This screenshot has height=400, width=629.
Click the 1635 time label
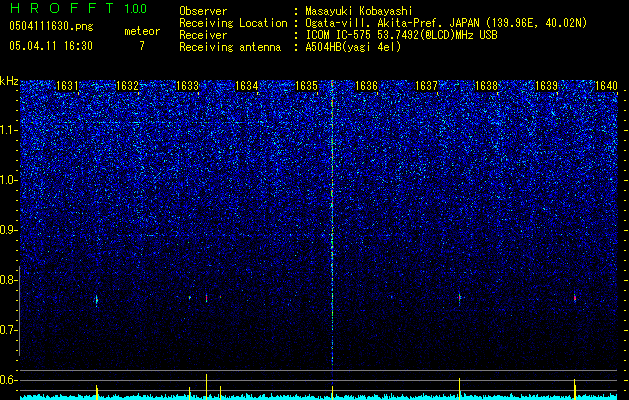click(x=306, y=86)
